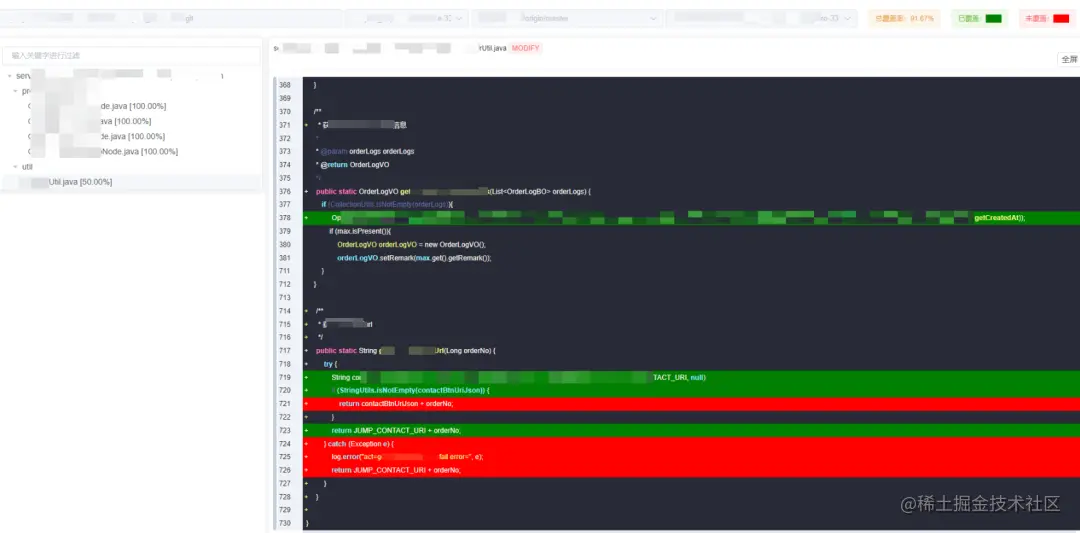Click the 'Util.java' file path header text
The height and width of the screenshot is (533, 1080).
[493, 48]
